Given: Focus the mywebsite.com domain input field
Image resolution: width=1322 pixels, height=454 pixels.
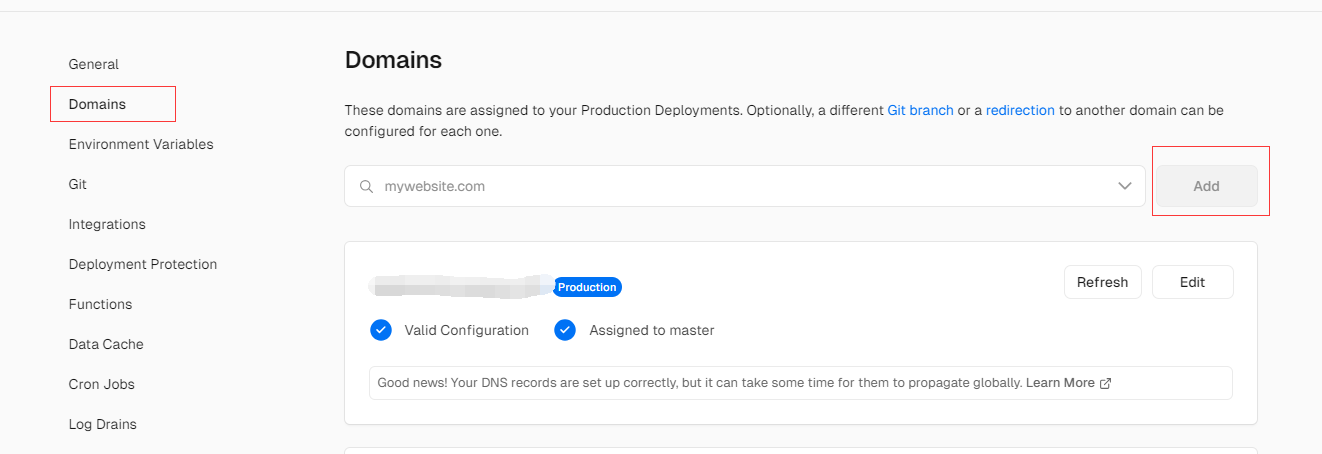Looking at the screenshot, I should (745, 186).
